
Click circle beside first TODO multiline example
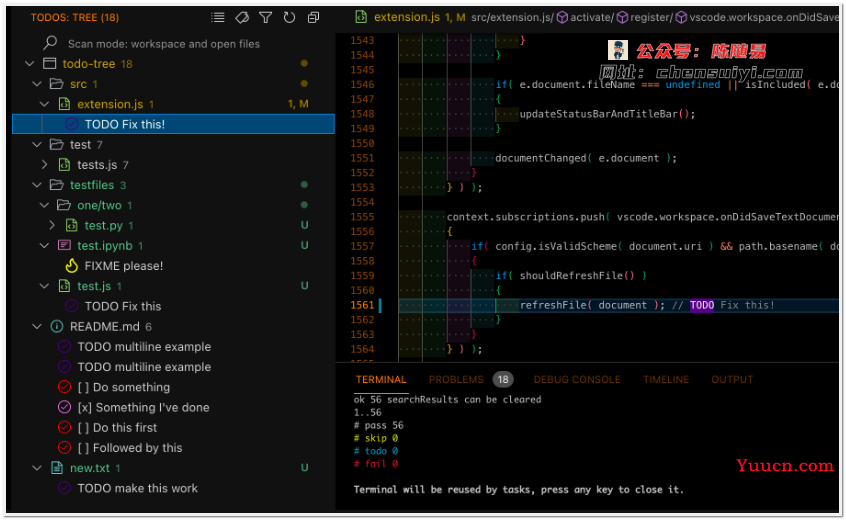(64, 346)
